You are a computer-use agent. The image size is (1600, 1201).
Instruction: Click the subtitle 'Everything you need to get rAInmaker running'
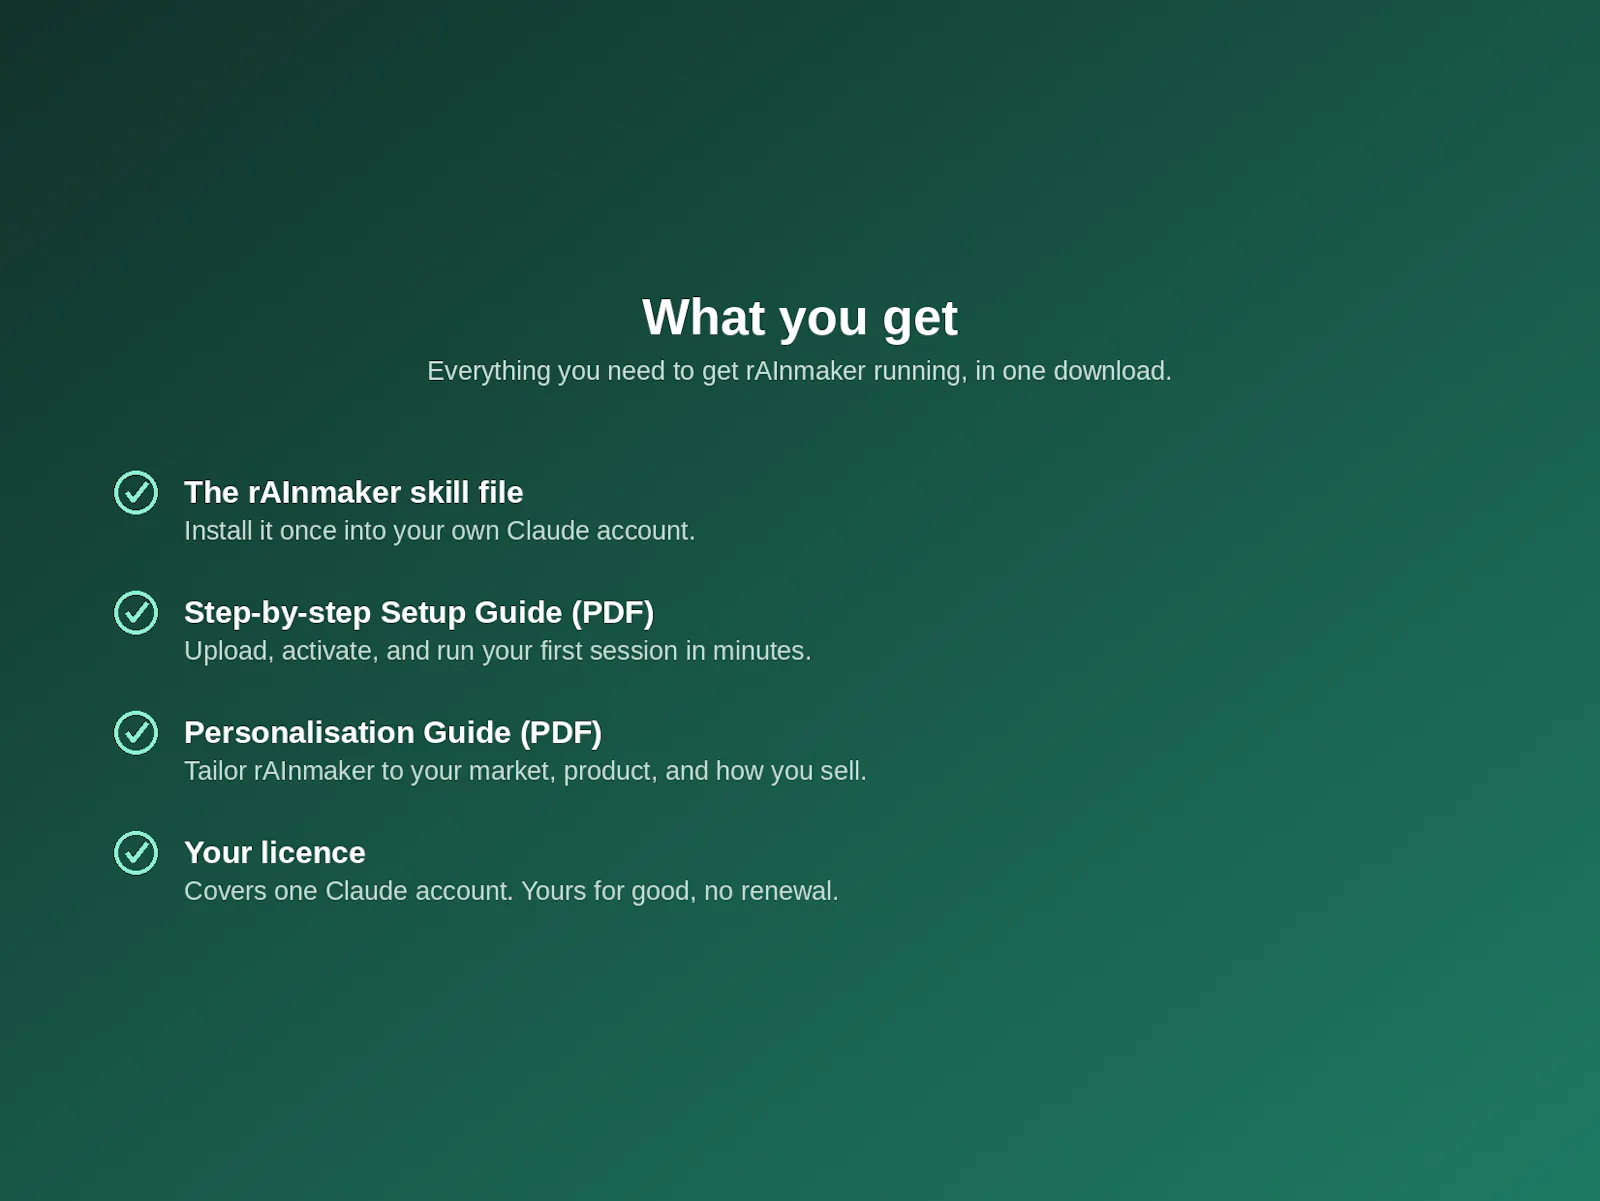coord(799,371)
